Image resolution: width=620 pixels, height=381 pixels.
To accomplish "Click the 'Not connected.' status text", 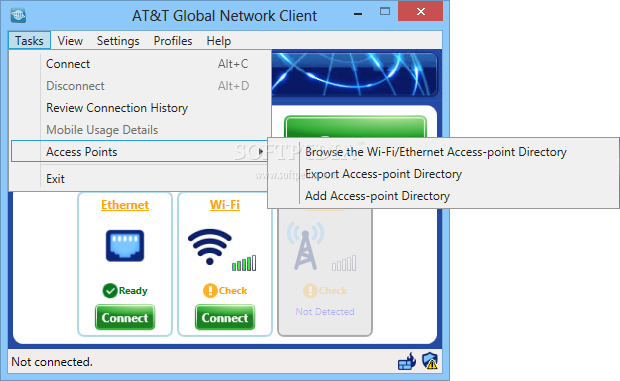I will pos(52,362).
